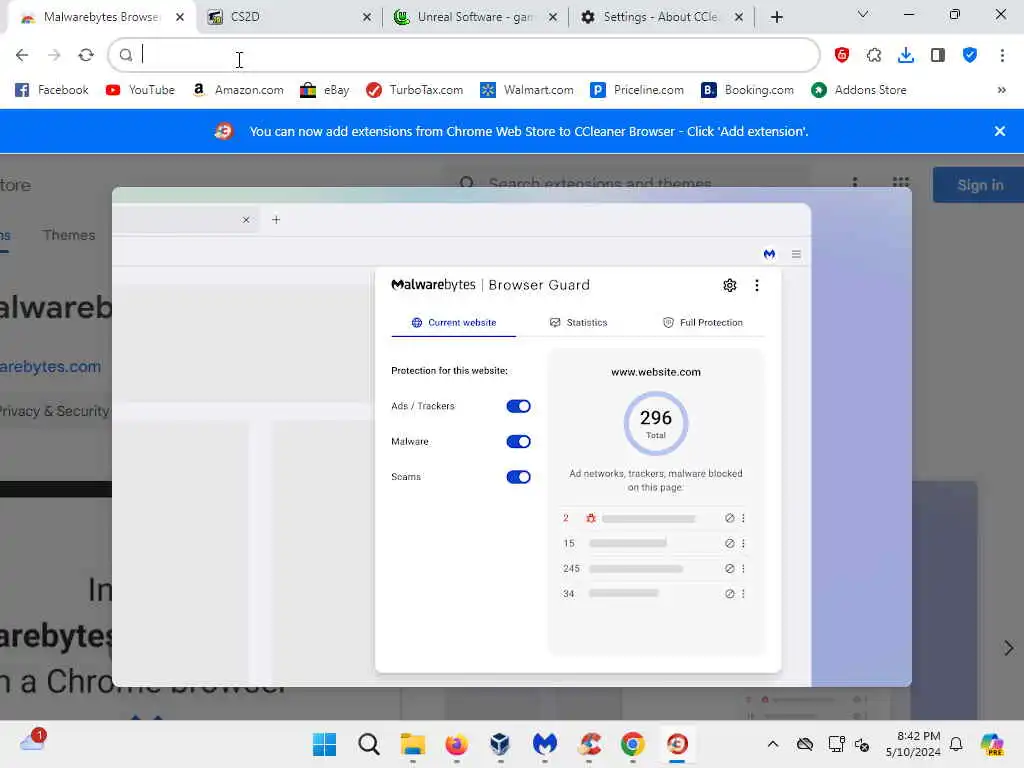Open the Booking.com bookmark

click(x=747, y=90)
